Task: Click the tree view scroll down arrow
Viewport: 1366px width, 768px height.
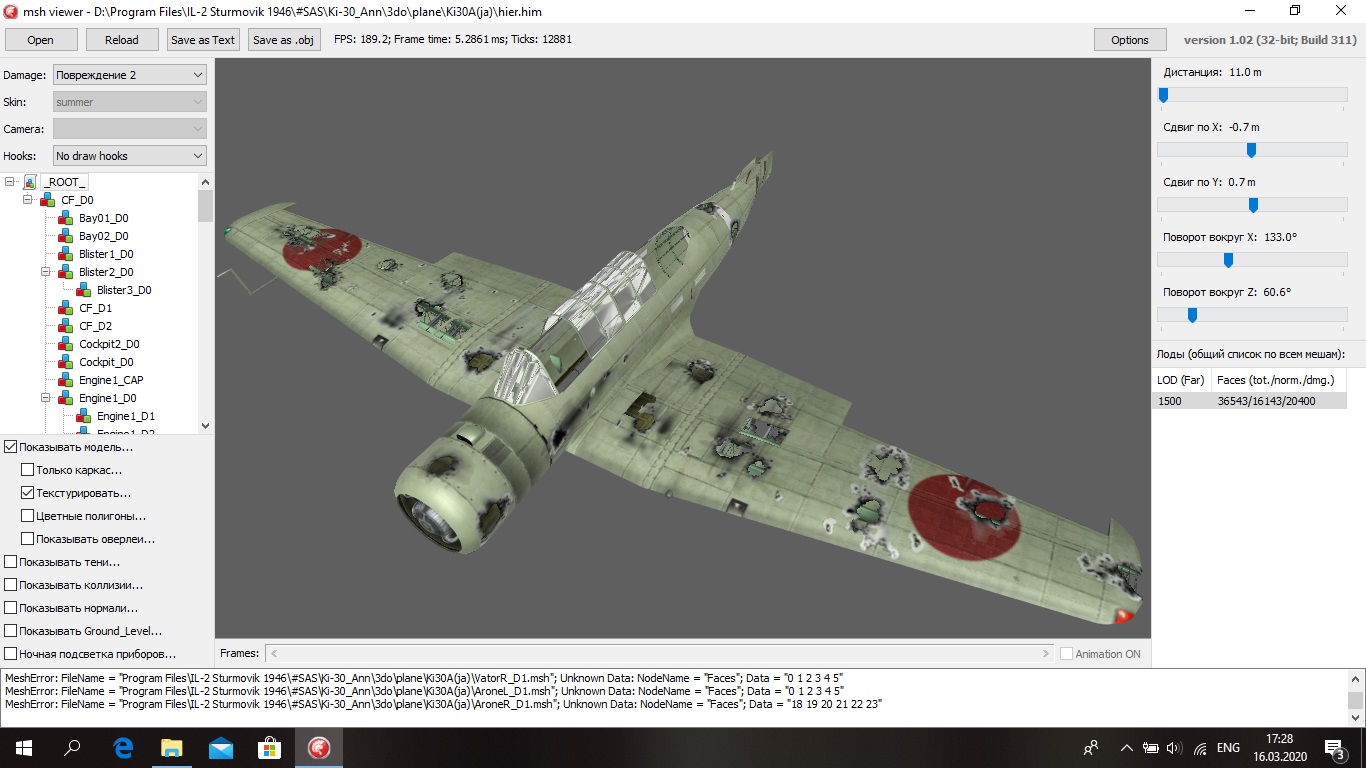Action: pos(206,425)
